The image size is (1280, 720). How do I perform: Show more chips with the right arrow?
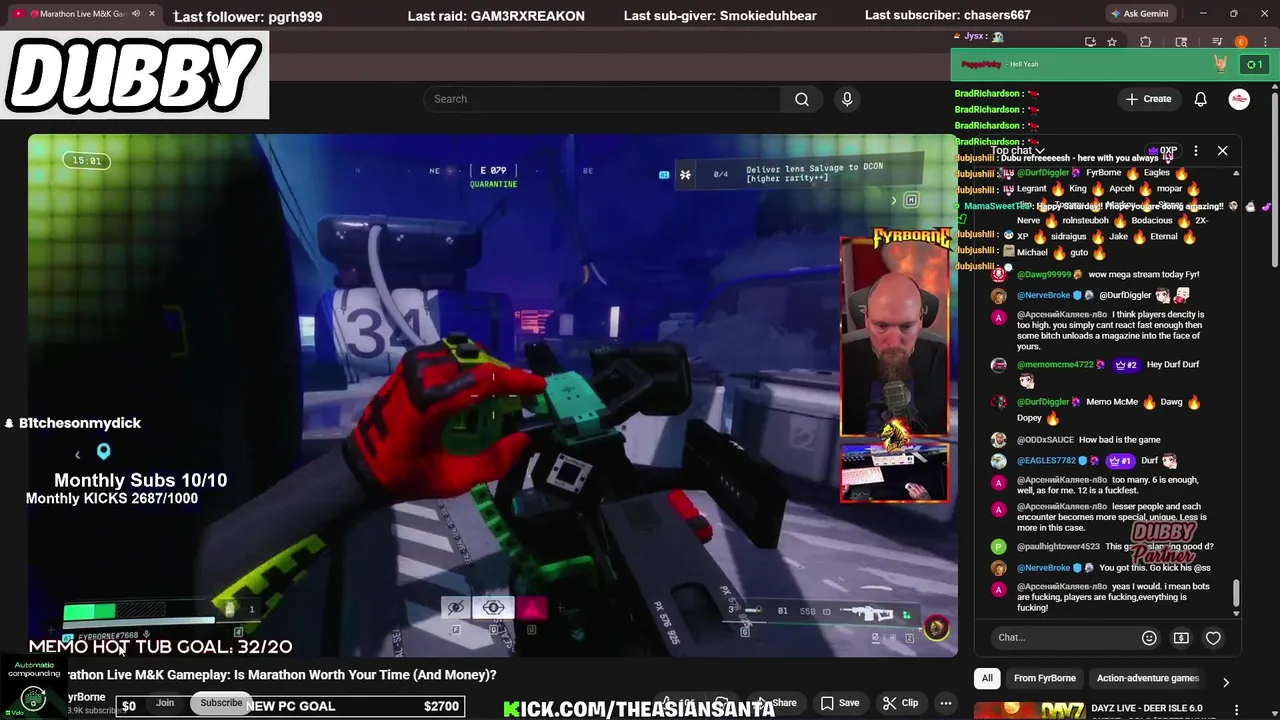(1225, 682)
